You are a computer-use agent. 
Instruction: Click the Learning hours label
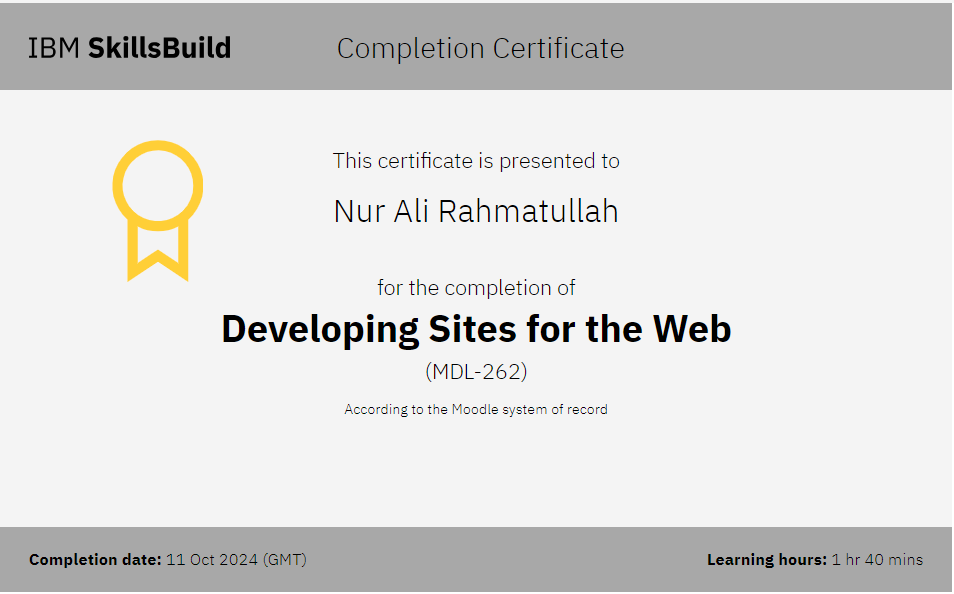[x=766, y=560]
